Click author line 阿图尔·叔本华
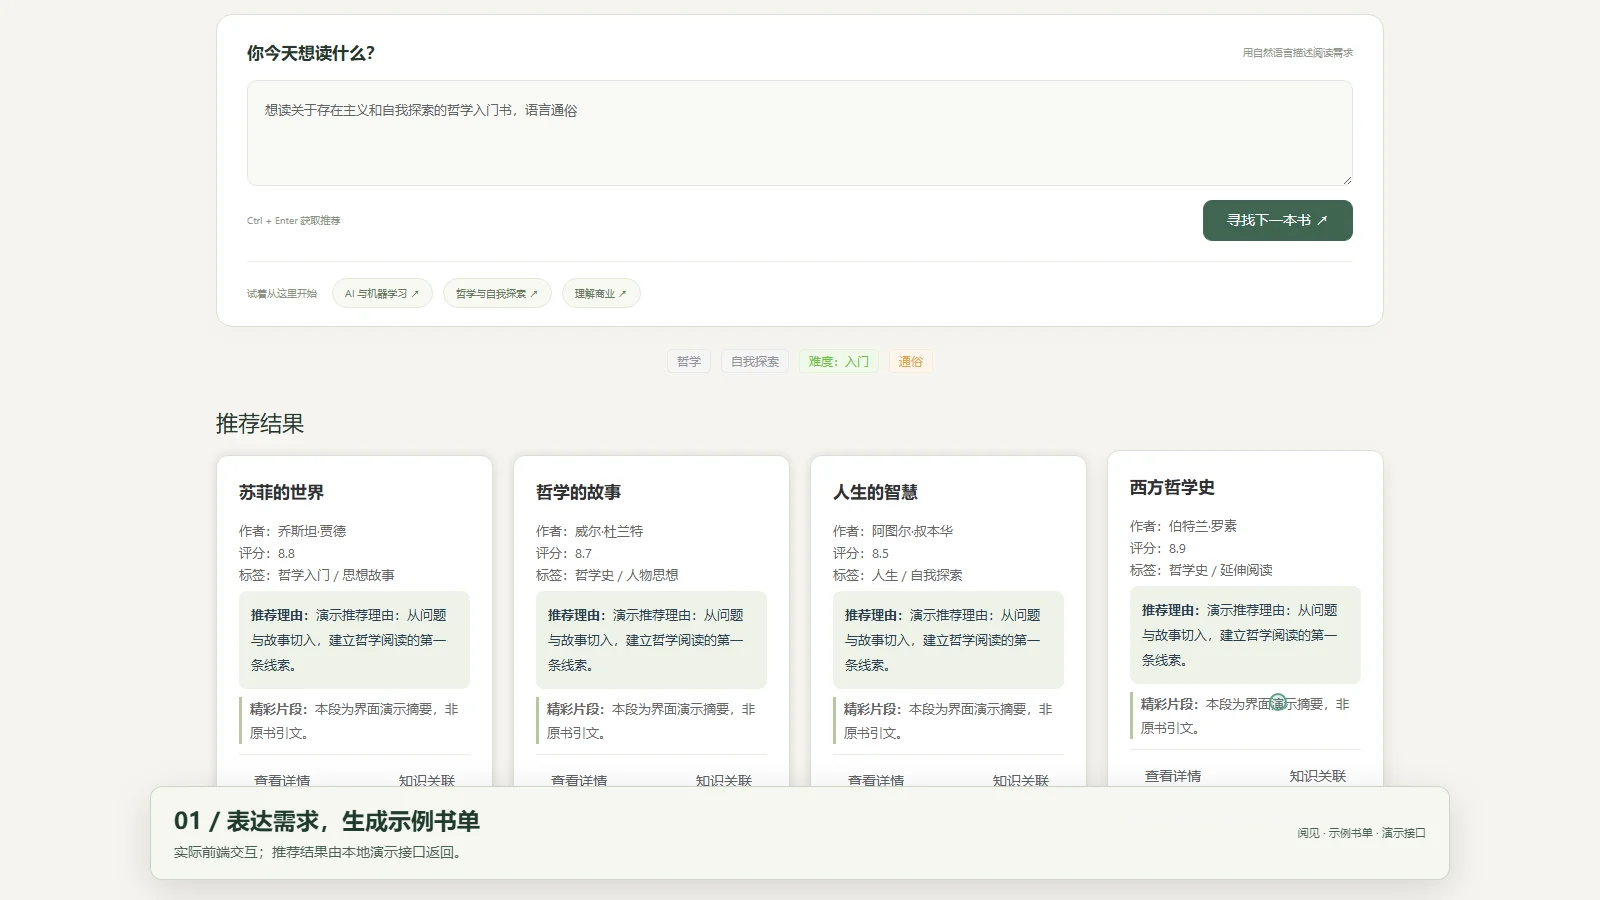The width and height of the screenshot is (1600, 900). pos(893,531)
